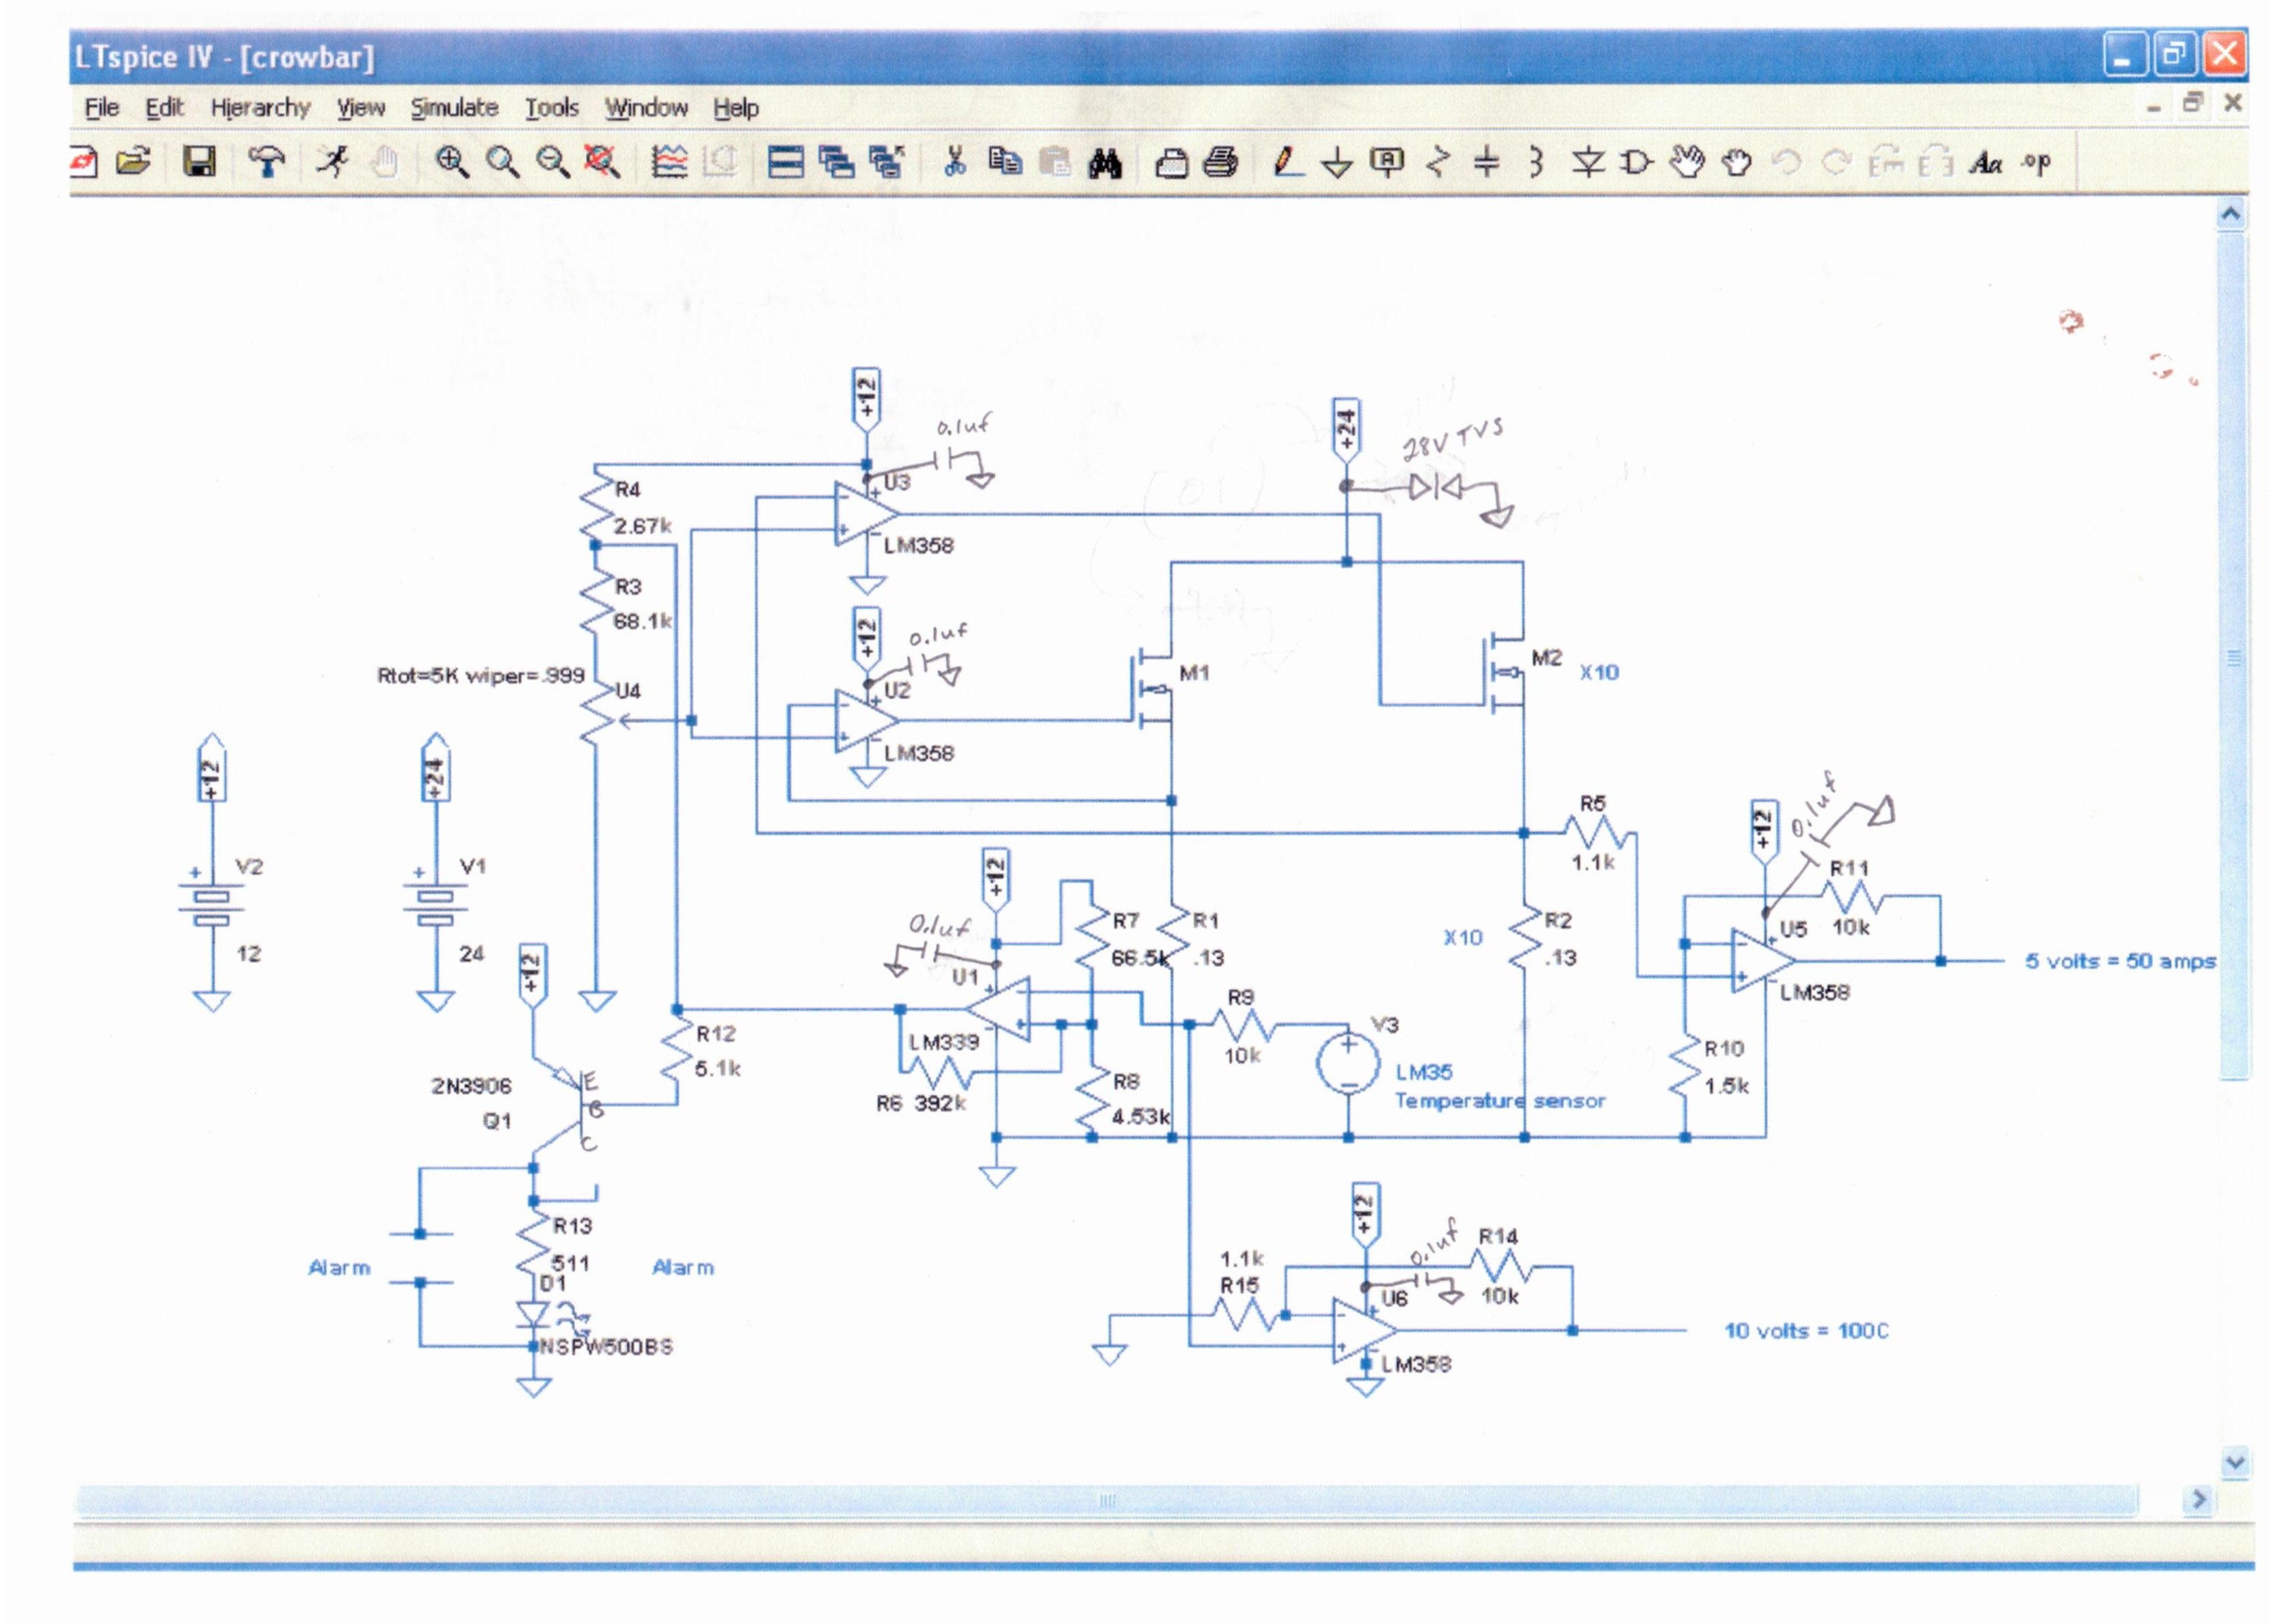The height and width of the screenshot is (1624, 2269).
Task: Save the schematic using the floppy disk icon
Action: (200, 161)
